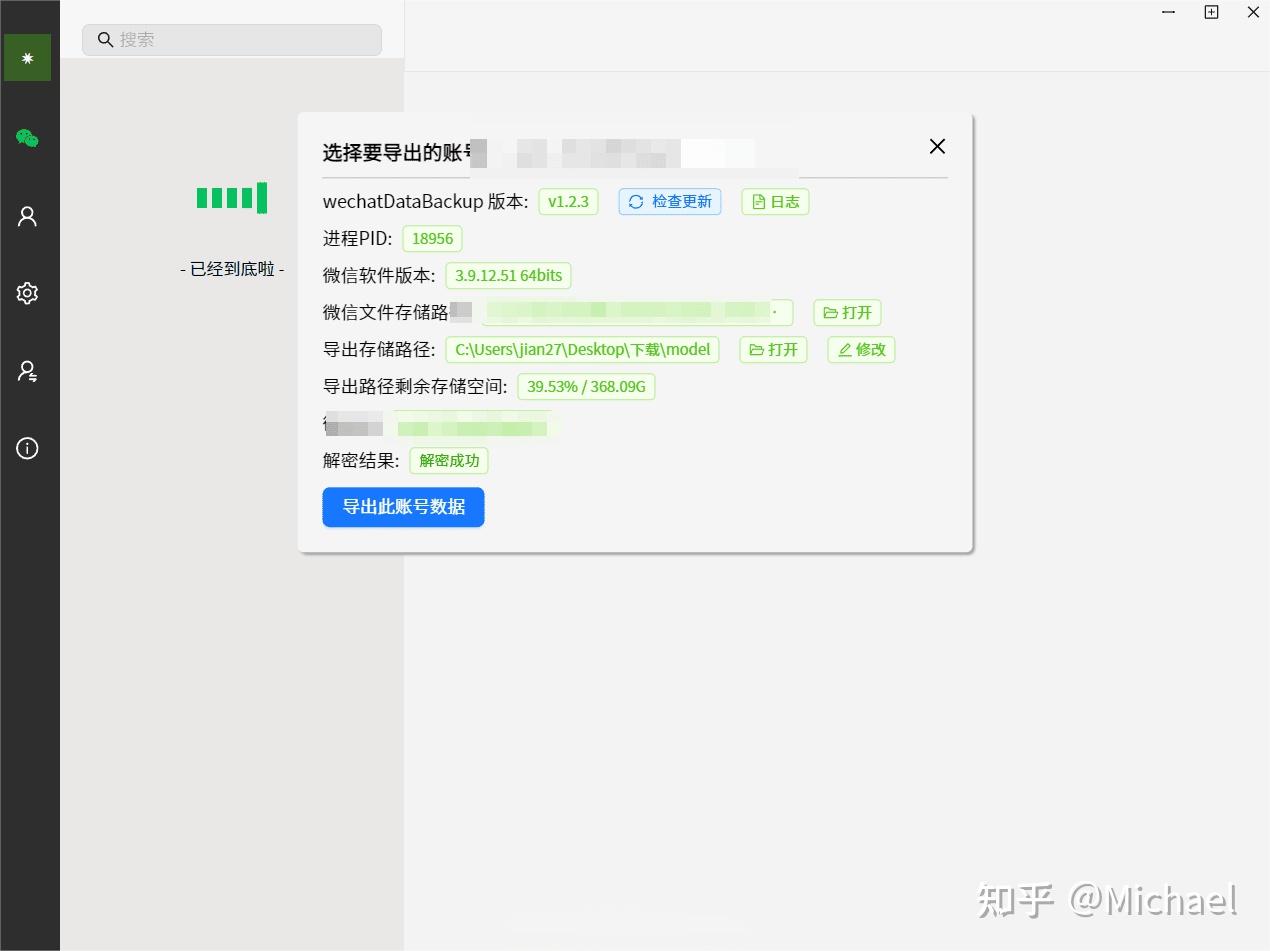Click the 检查更新 update check button

(669, 201)
